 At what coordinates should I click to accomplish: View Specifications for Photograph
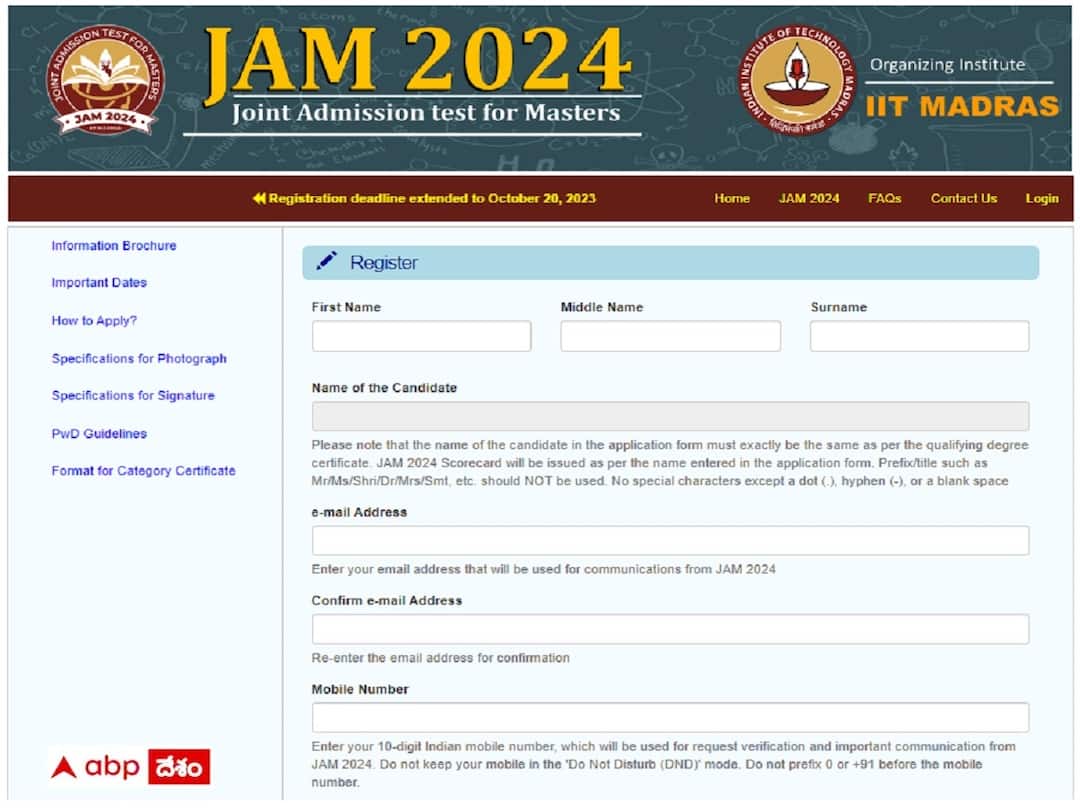138,358
